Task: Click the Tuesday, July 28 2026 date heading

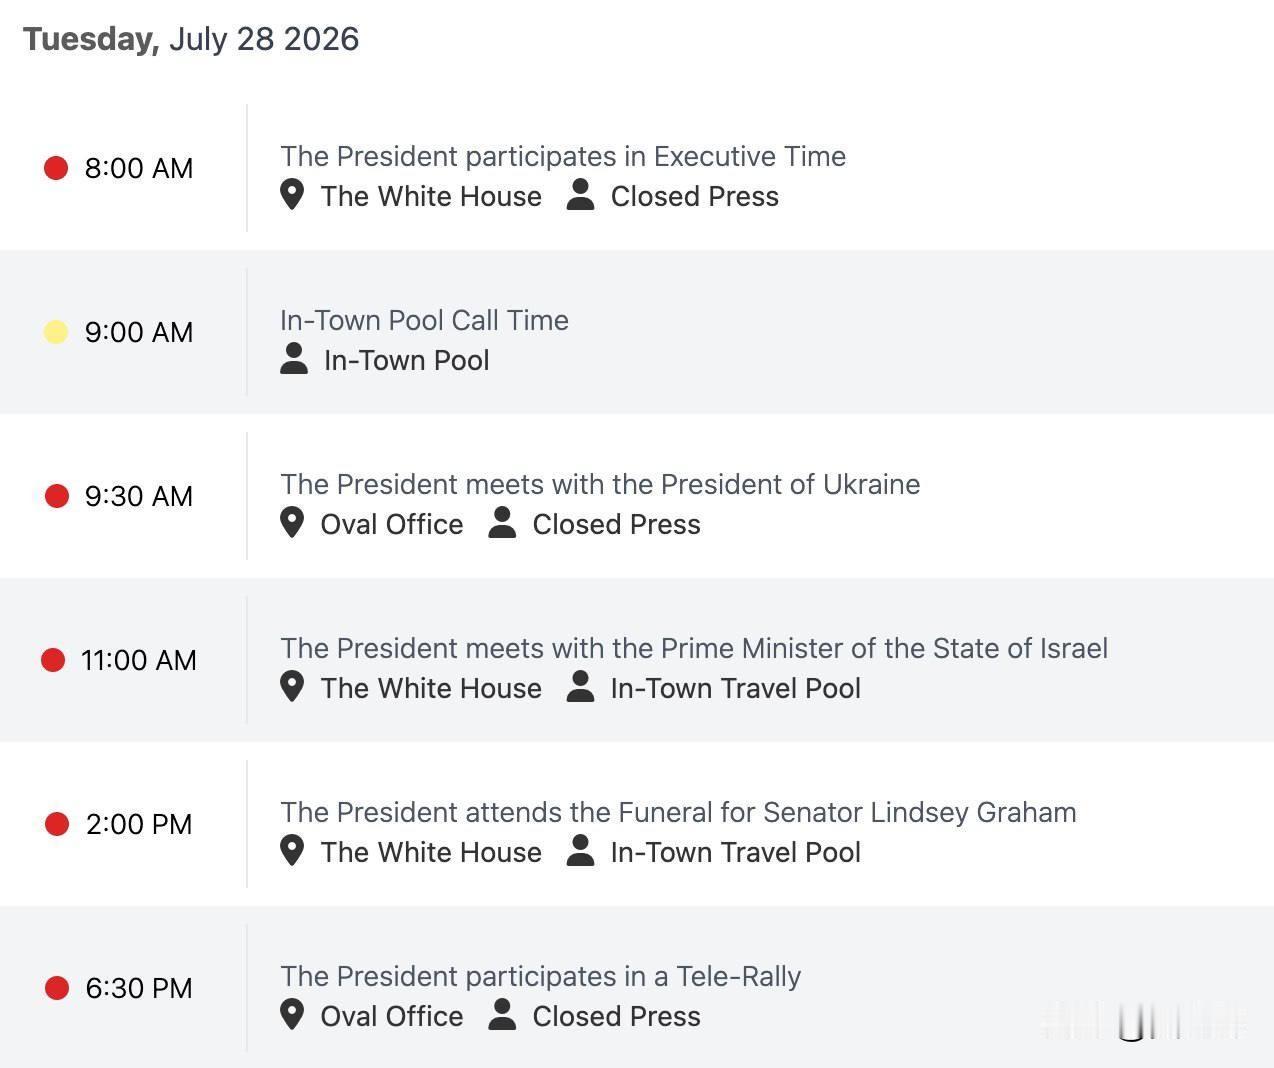Action: (191, 39)
